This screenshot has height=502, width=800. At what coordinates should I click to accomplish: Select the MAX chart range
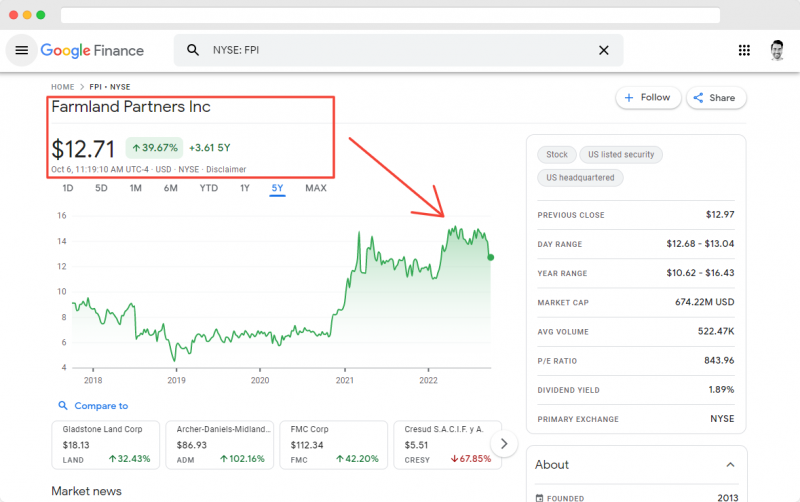coord(316,188)
